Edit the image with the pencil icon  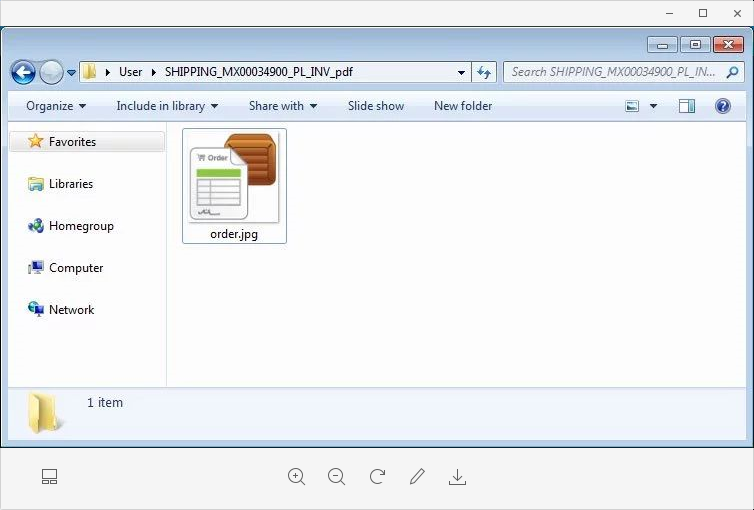click(x=417, y=476)
